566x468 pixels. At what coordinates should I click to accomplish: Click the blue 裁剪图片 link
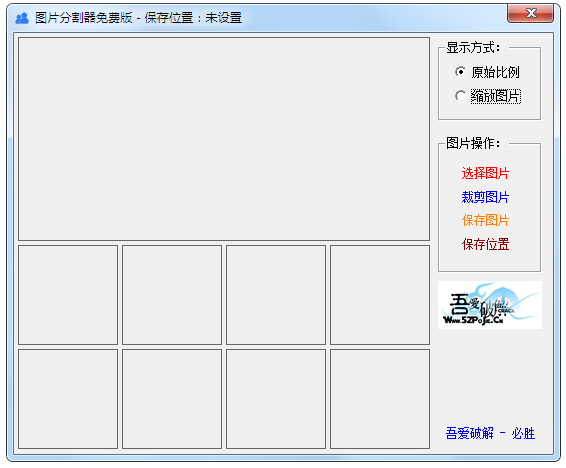point(485,197)
